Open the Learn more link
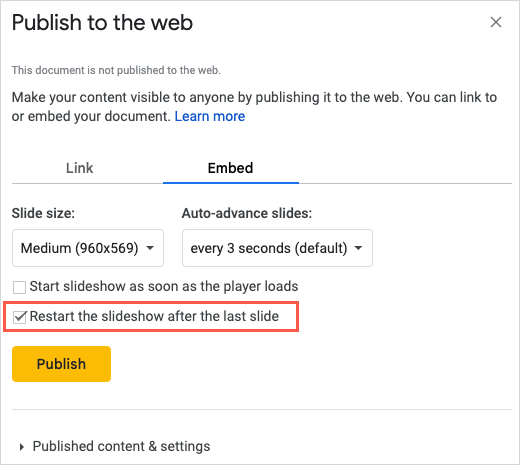 210,116
